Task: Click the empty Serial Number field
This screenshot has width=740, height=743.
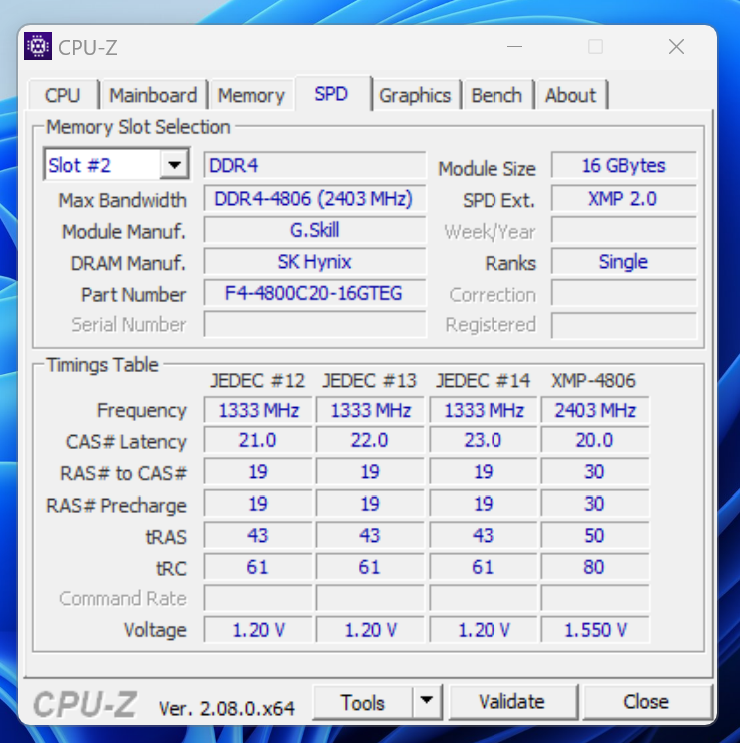Action: tap(315, 325)
